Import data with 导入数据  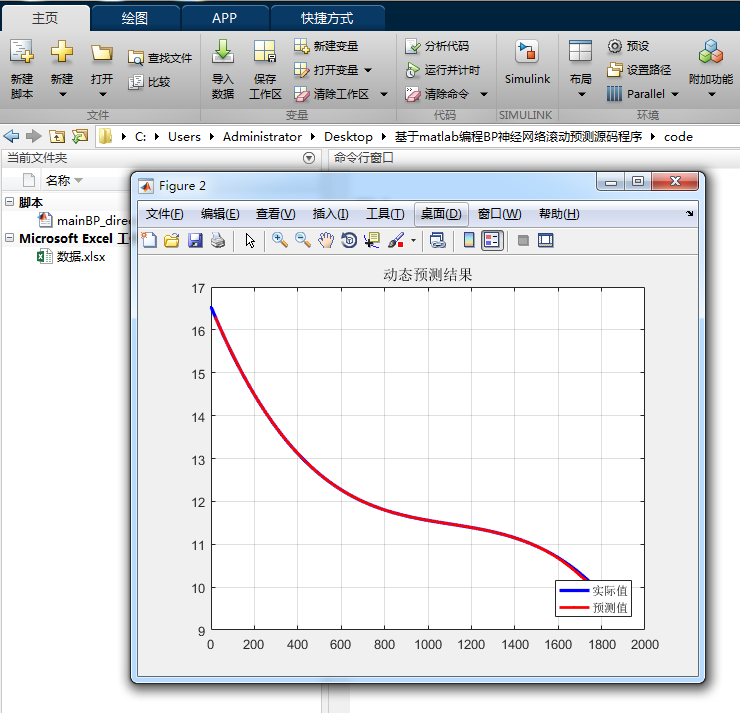pyautogui.click(x=223, y=69)
